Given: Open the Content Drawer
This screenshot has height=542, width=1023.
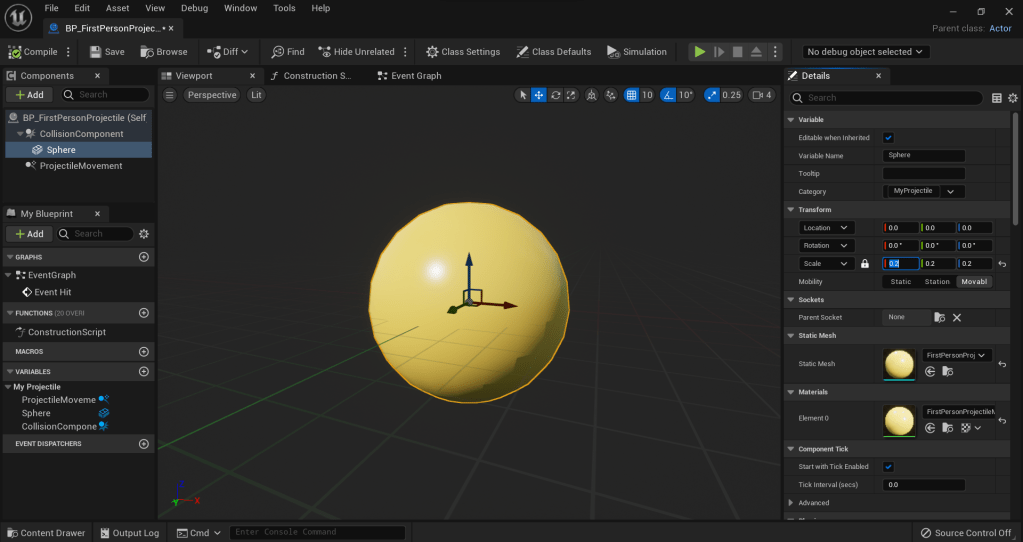Looking at the screenshot, I should click(46, 533).
